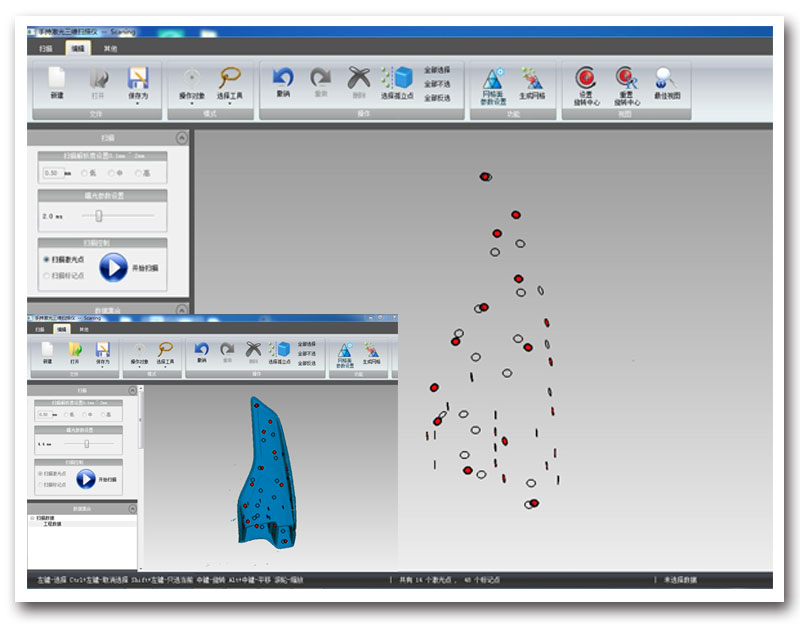800x626 pixels.
Task: Choose Scan Marker Points (扫描标记点) in main window
Action: coord(46,276)
